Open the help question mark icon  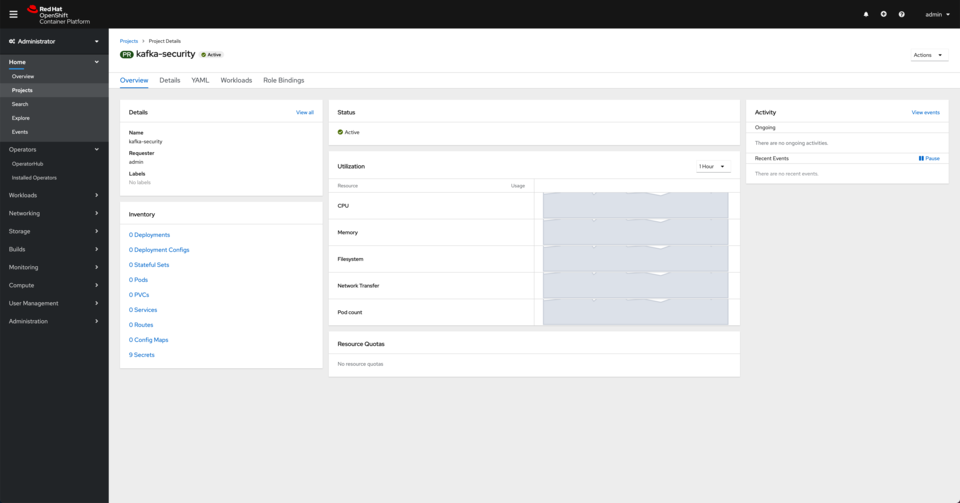click(901, 14)
